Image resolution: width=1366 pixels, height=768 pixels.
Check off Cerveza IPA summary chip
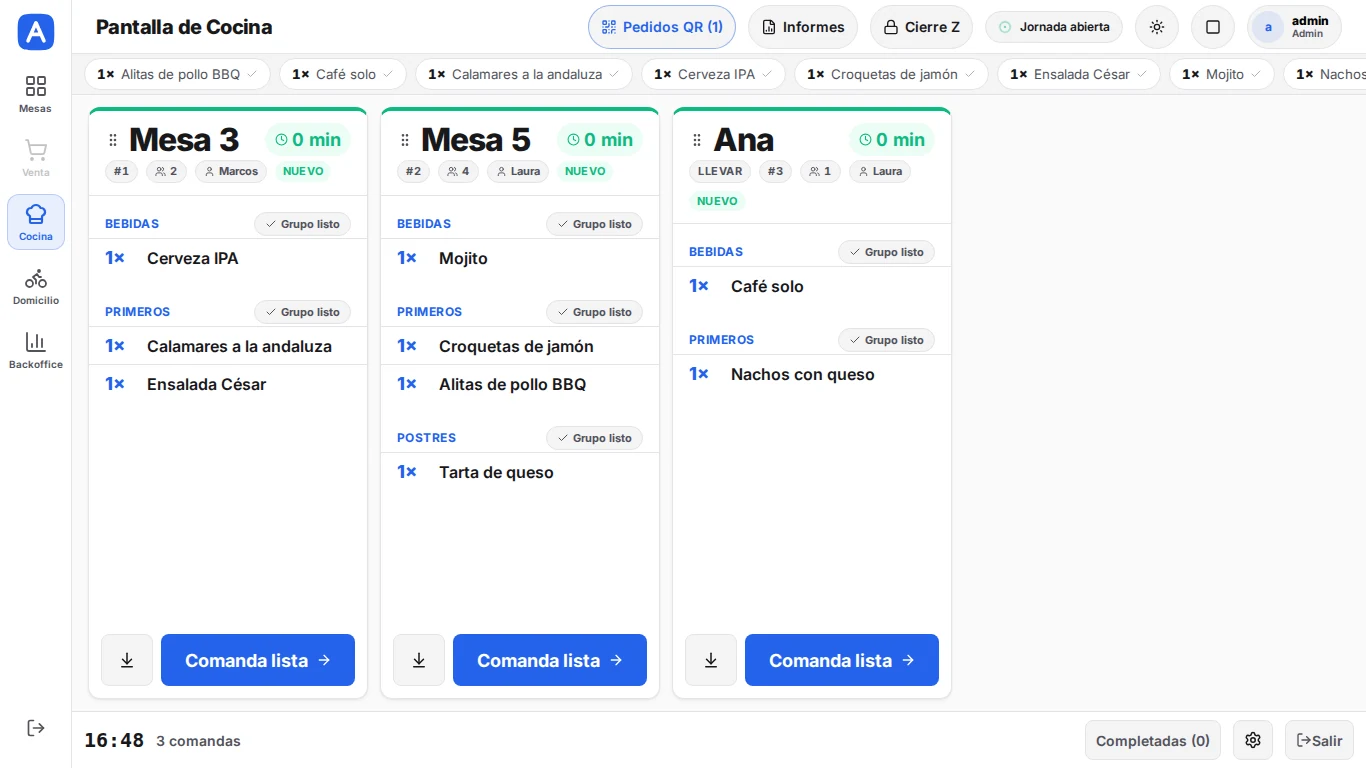click(x=713, y=74)
